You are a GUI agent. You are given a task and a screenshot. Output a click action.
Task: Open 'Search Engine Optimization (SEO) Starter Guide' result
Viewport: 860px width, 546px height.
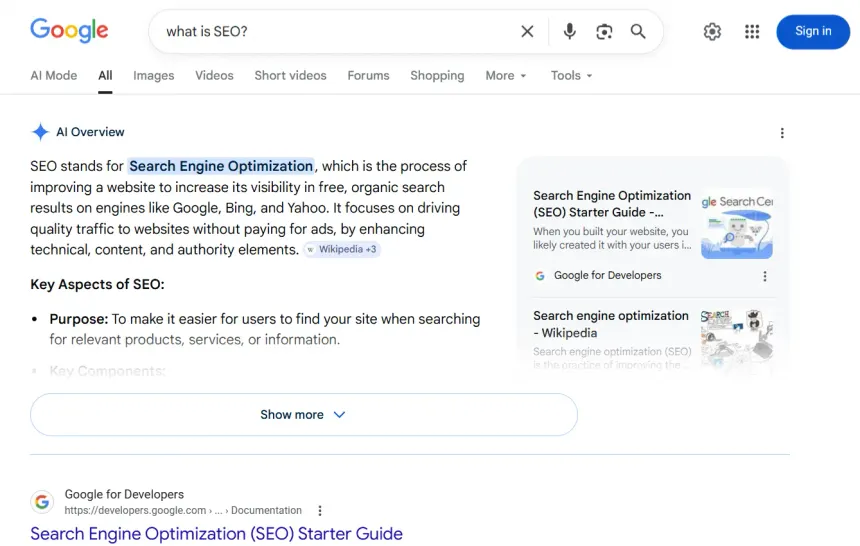[x=217, y=534]
